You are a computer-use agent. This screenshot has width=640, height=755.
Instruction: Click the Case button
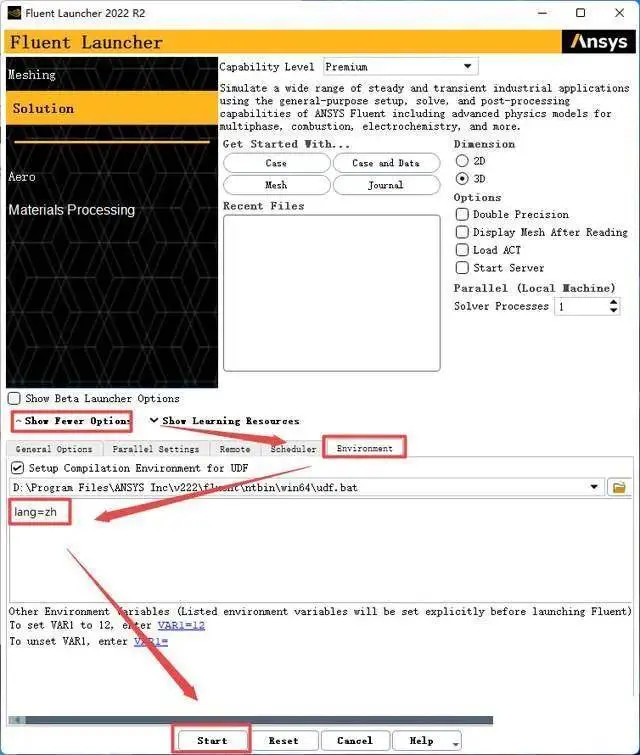[x=276, y=163]
